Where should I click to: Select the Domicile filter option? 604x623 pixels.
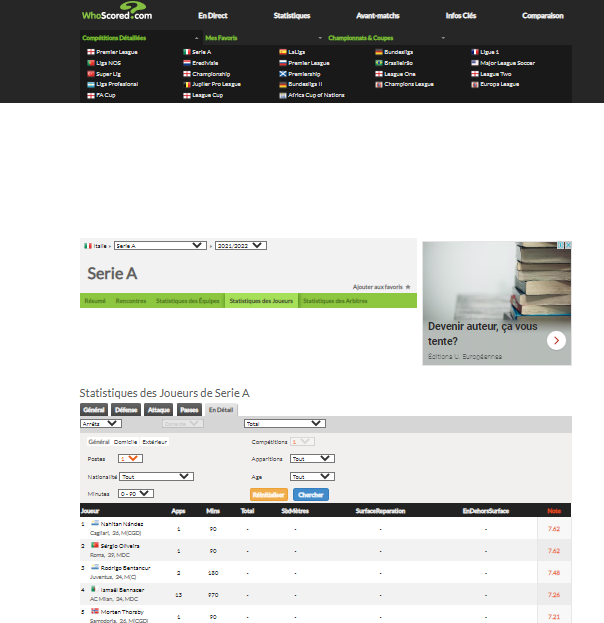pos(125,441)
